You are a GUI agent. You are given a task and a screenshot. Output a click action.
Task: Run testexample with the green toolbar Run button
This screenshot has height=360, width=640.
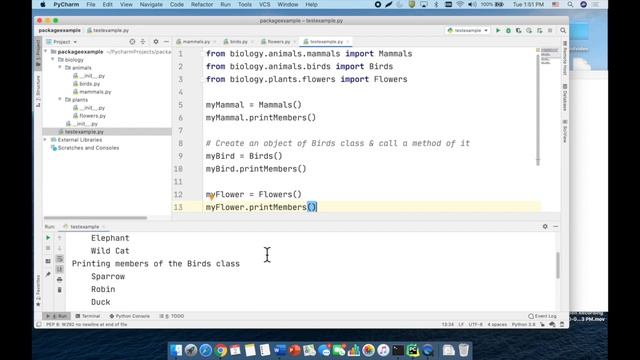(x=498, y=31)
